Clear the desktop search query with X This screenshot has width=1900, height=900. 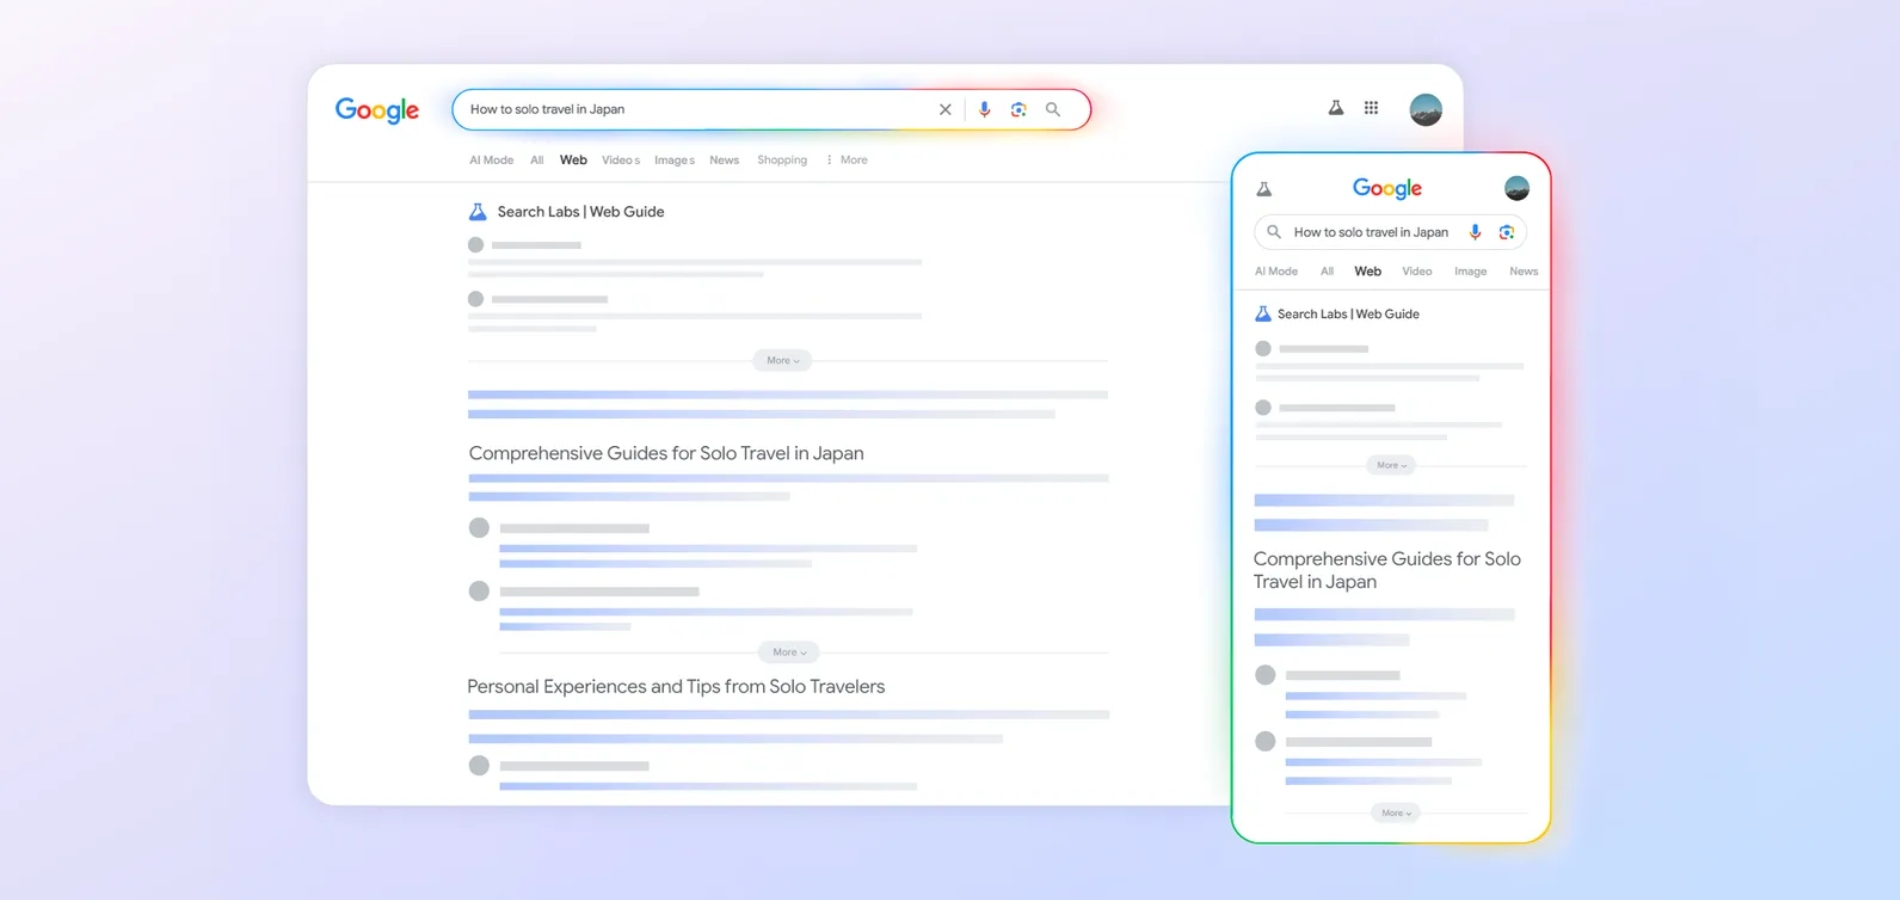(945, 110)
